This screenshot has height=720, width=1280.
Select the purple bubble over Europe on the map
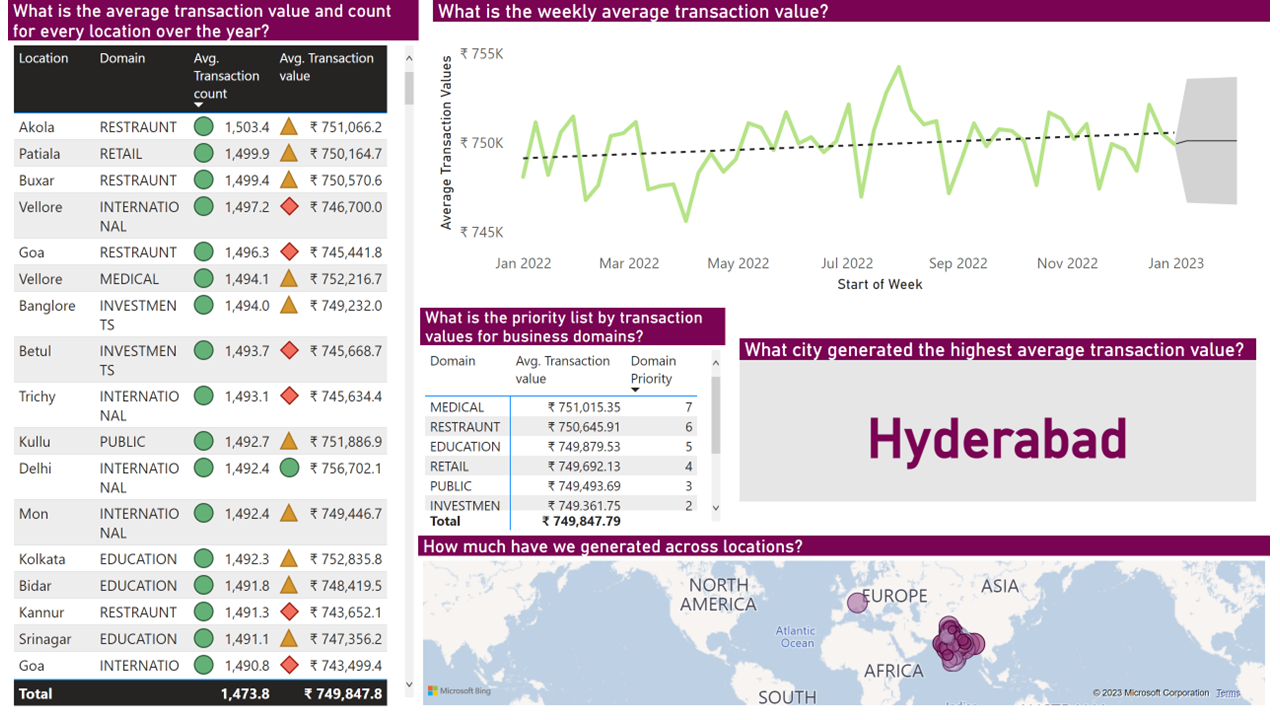pyautogui.click(x=855, y=603)
